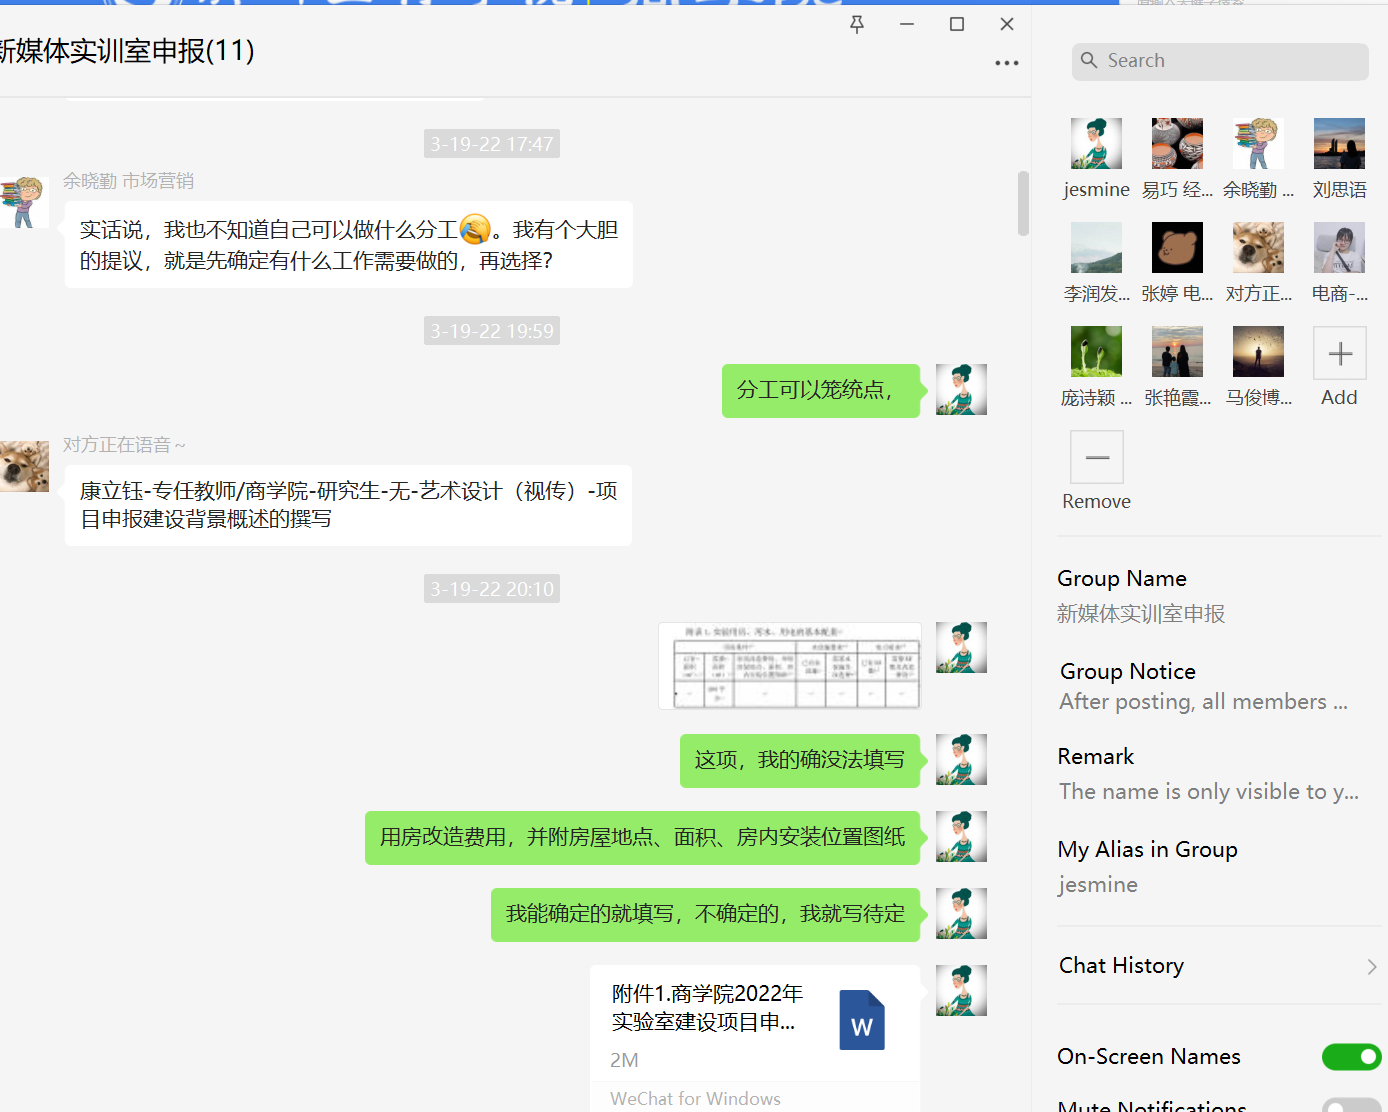
Task: Open 刘思语's member avatar
Action: (x=1339, y=144)
